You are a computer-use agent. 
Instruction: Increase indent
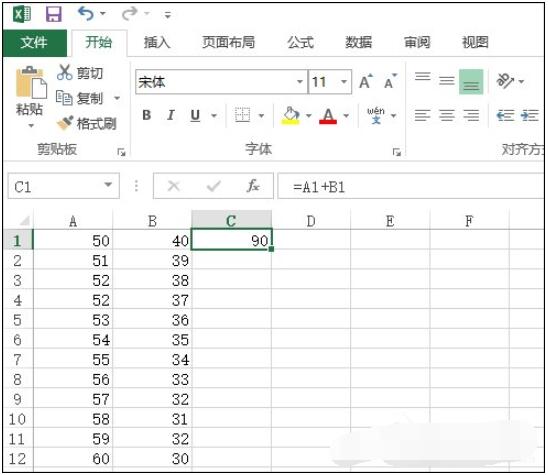pos(529,115)
